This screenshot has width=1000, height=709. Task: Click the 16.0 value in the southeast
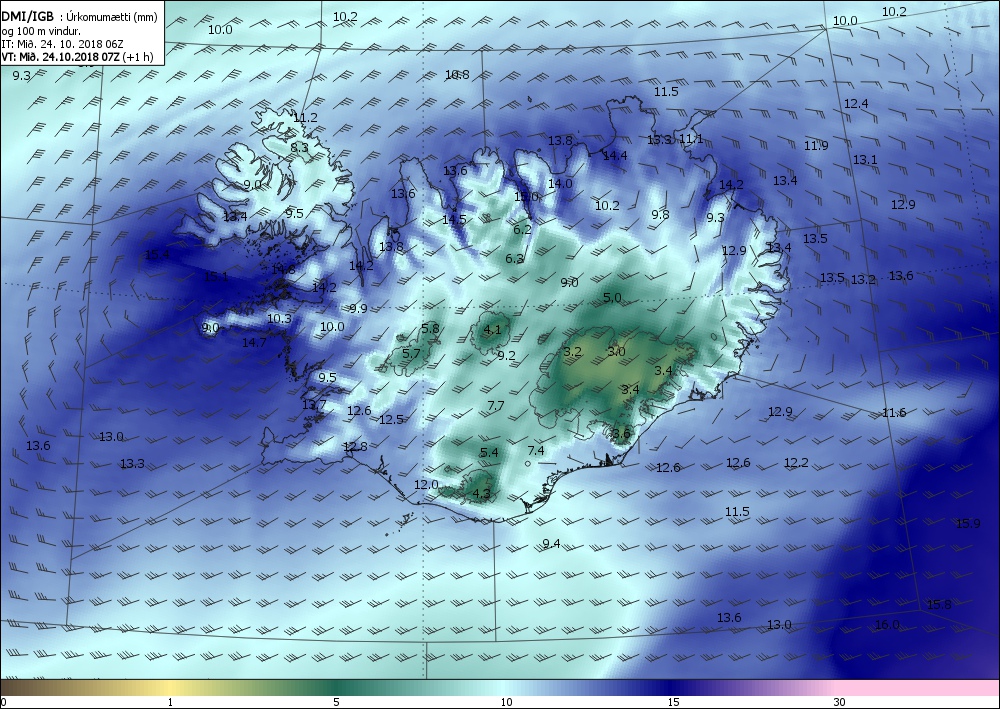tap(887, 624)
